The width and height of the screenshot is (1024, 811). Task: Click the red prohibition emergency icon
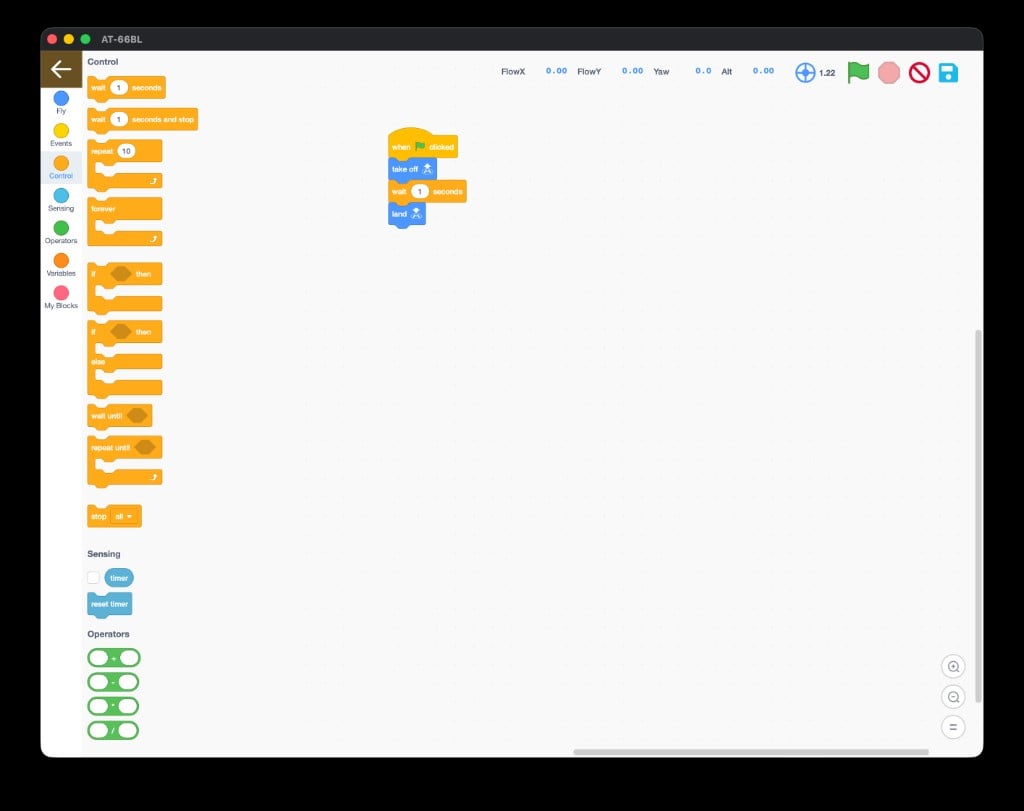coord(919,72)
